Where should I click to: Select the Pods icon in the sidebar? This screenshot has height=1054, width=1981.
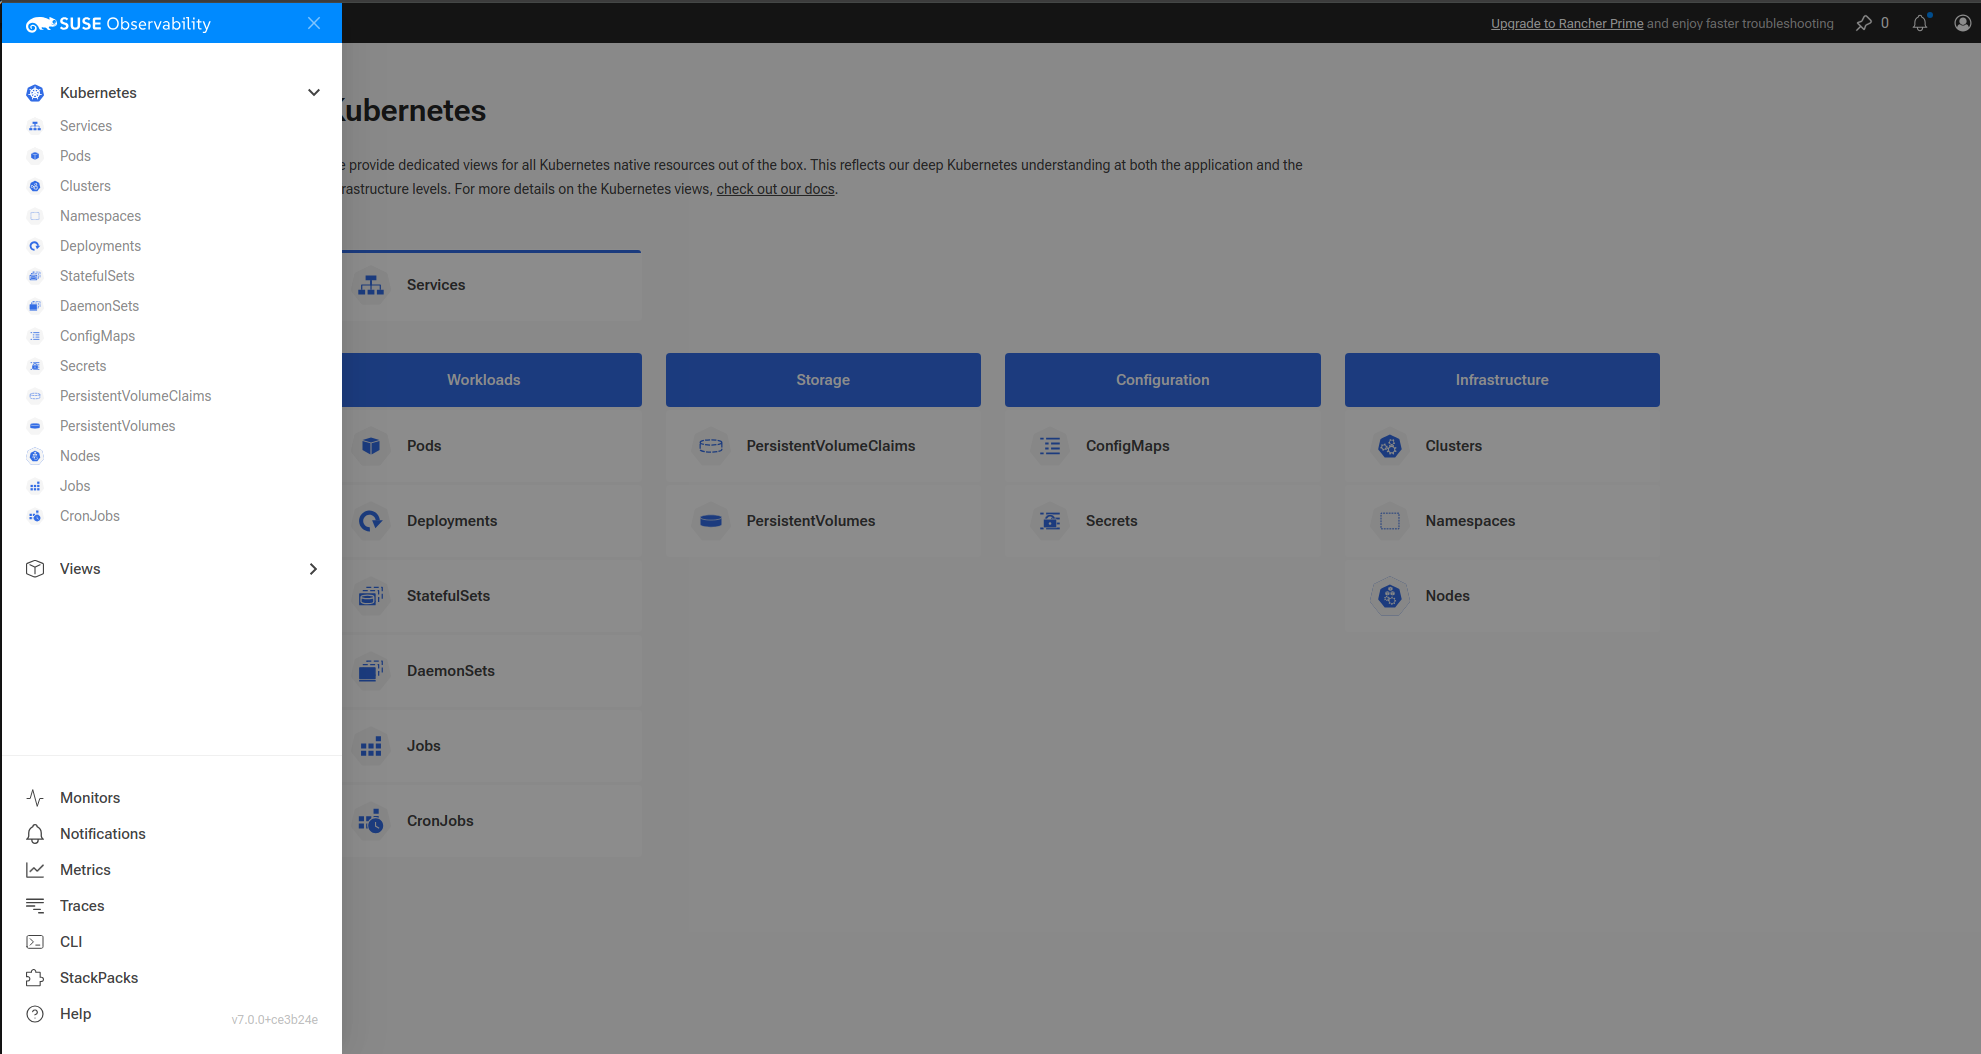pos(34,155)
